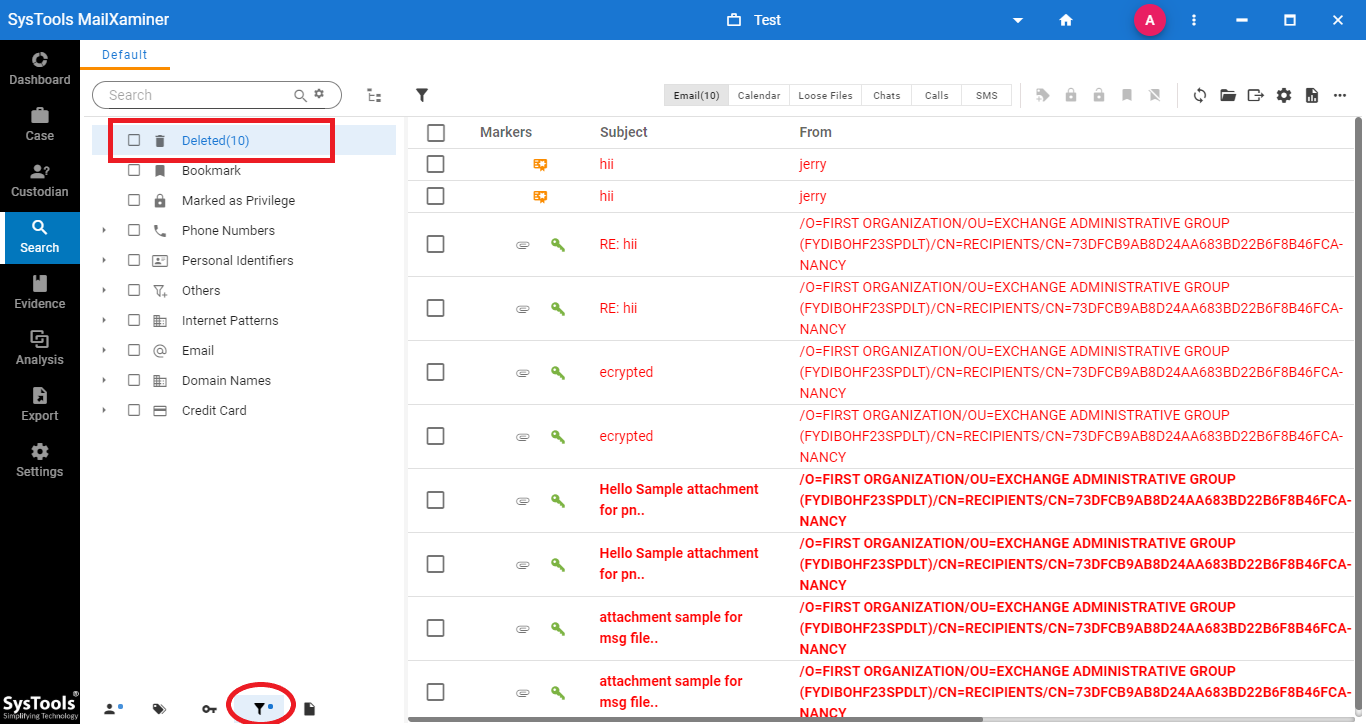Switch to the Loose Files tab
The height and width of the screenshot is (724, 1366).
(825, 95)
